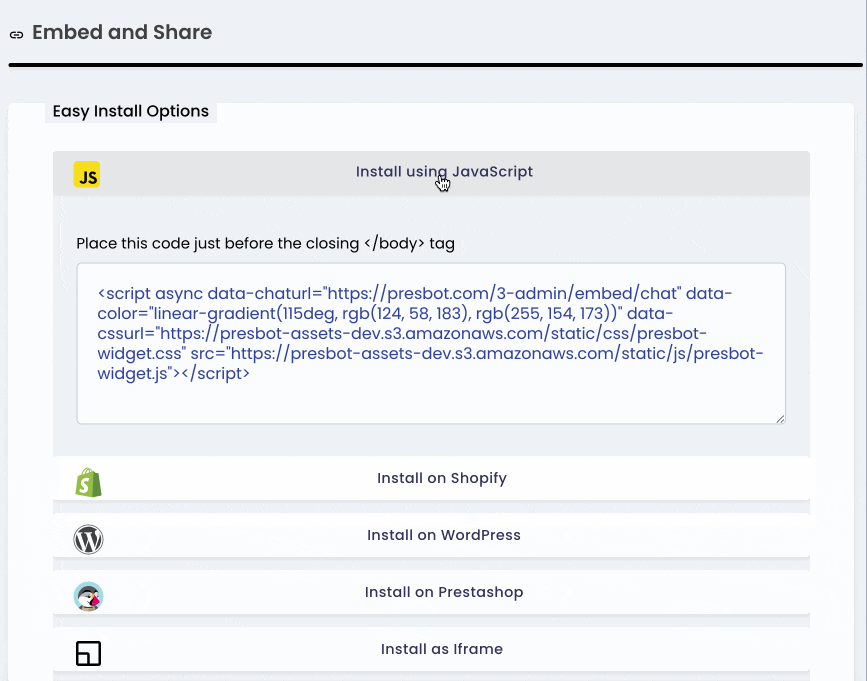Screen dimensions: 867x681
Task: Click the Easy Install Options label
Action: (x=130, y=111)
